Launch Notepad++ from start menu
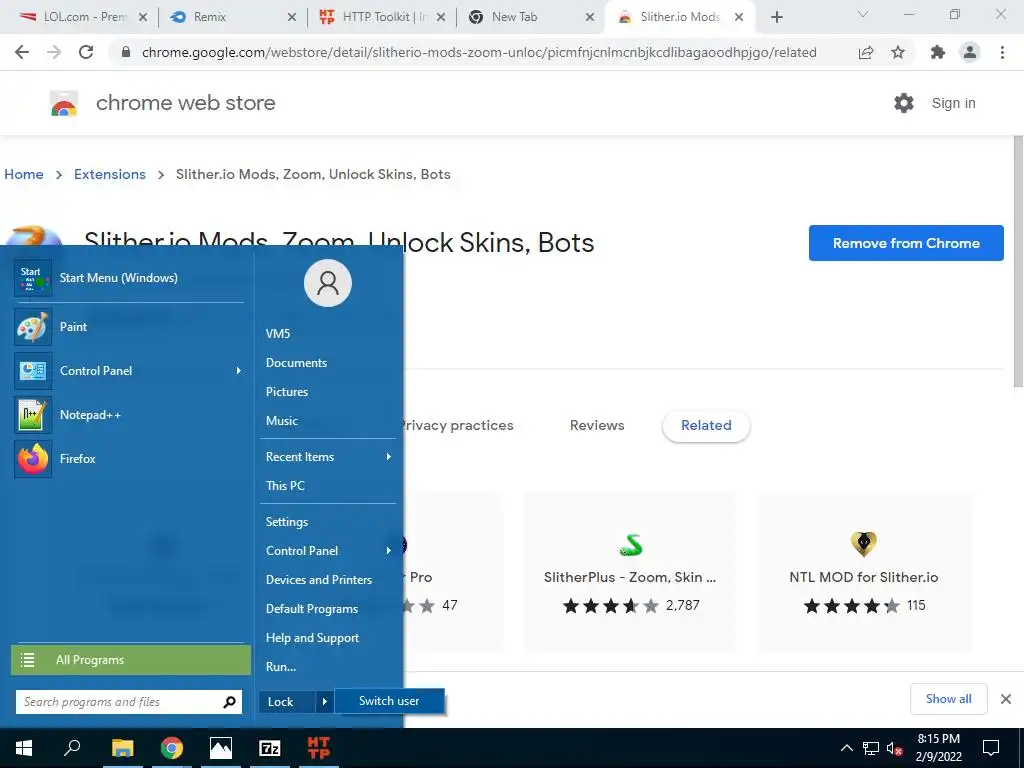 click(129, 415)
